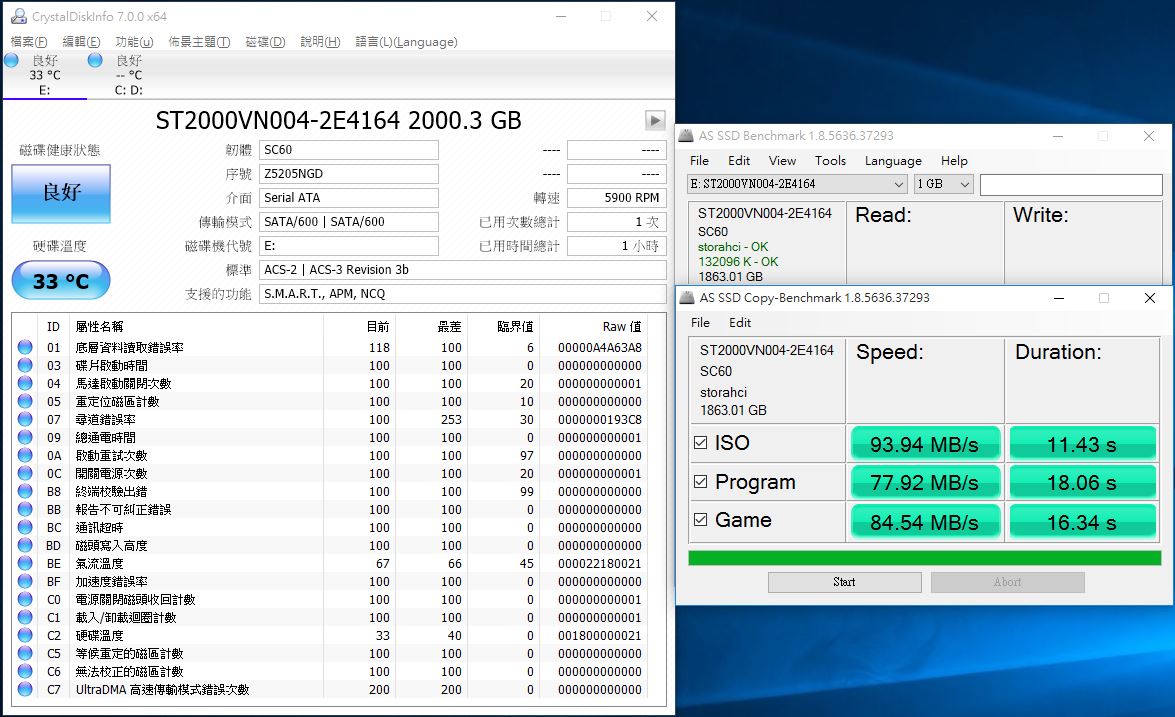The width and height of the screenshot is (1175, 717).
Task: Uncheck the Program copy test checkbox
Action: pos(701,481)
